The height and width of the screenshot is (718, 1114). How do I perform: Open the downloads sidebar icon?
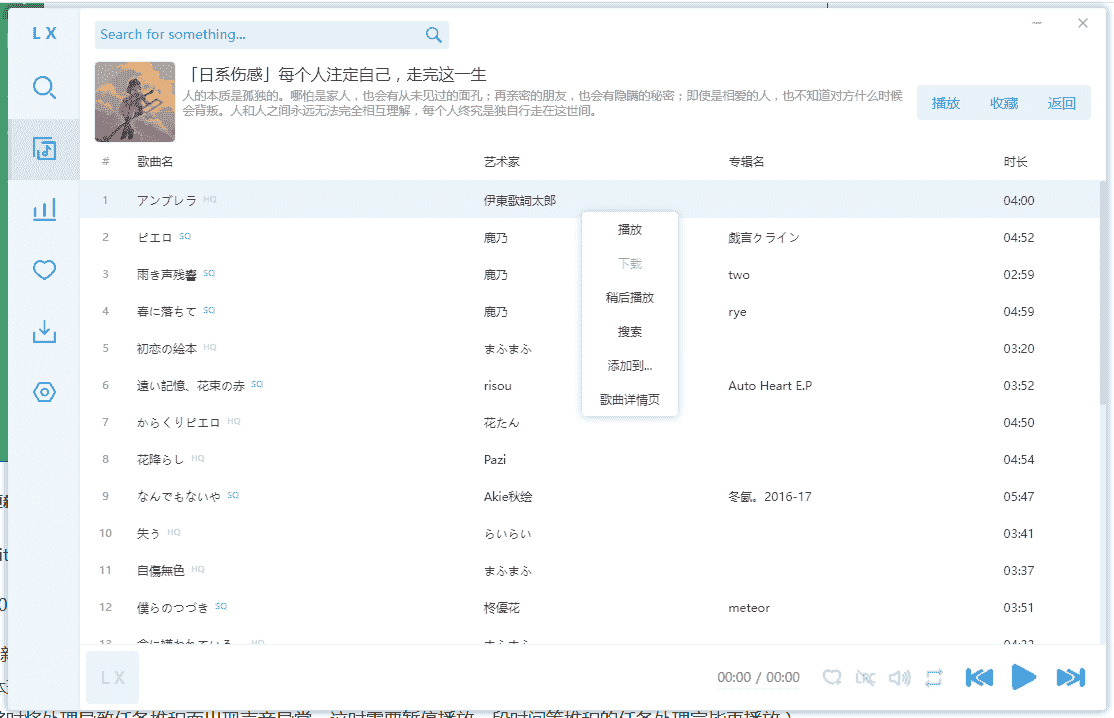tap(44, 332)
